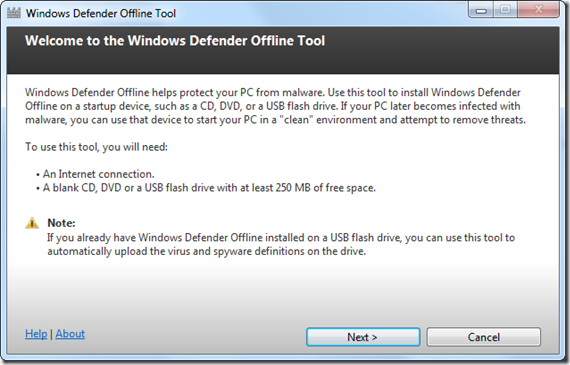
Task: Maximize the Windows Defender Offline Tool window
Action: point(505,10)
